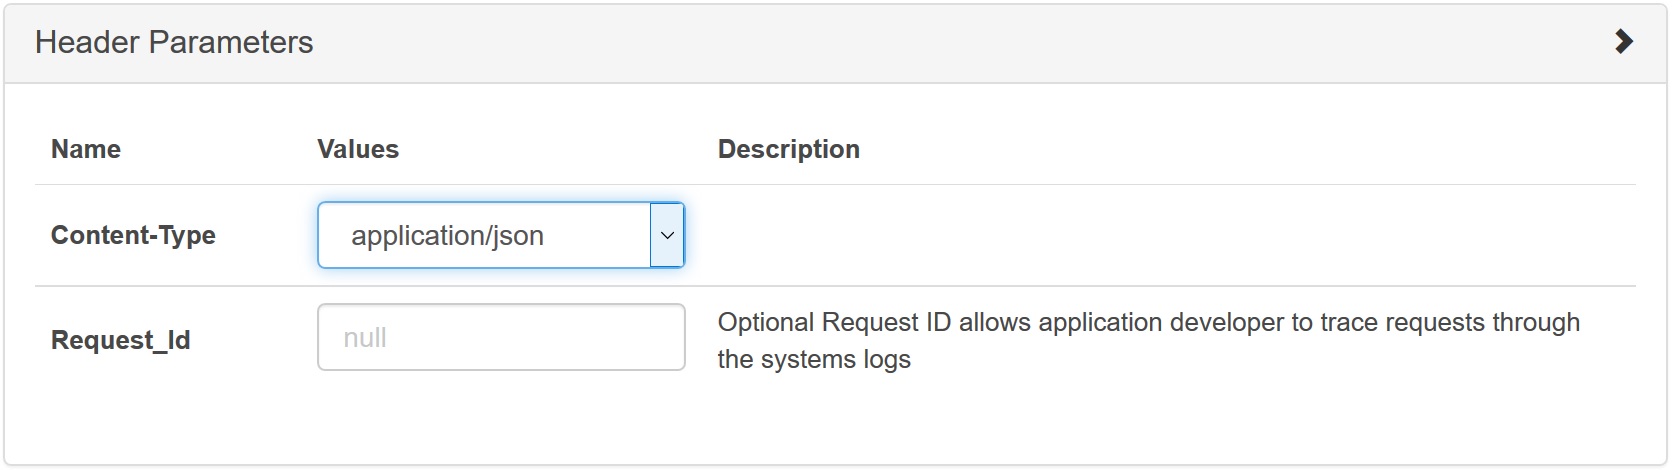Image resolution: width=1672 pixels, height=470 pixels.
Task: Click the Header Parameters title text
Action: [x=174, y=42]
